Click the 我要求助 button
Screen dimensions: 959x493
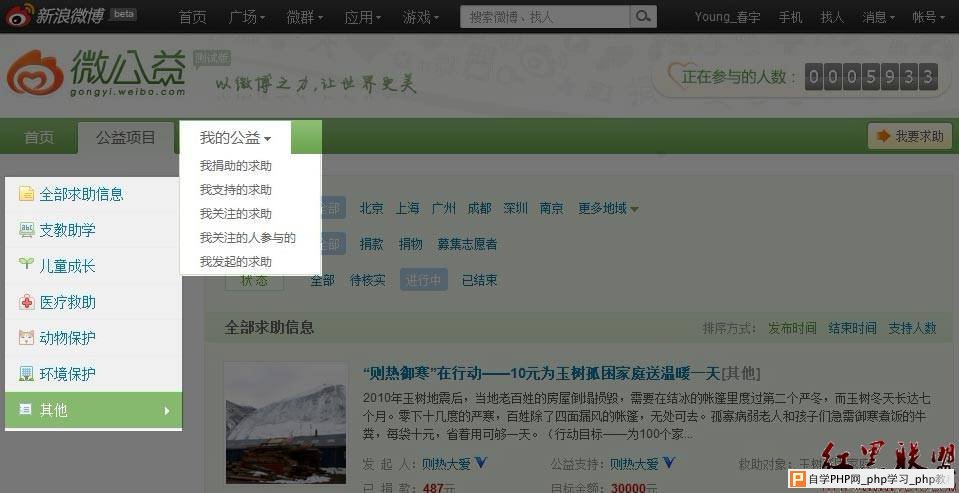tap(910, 136)
